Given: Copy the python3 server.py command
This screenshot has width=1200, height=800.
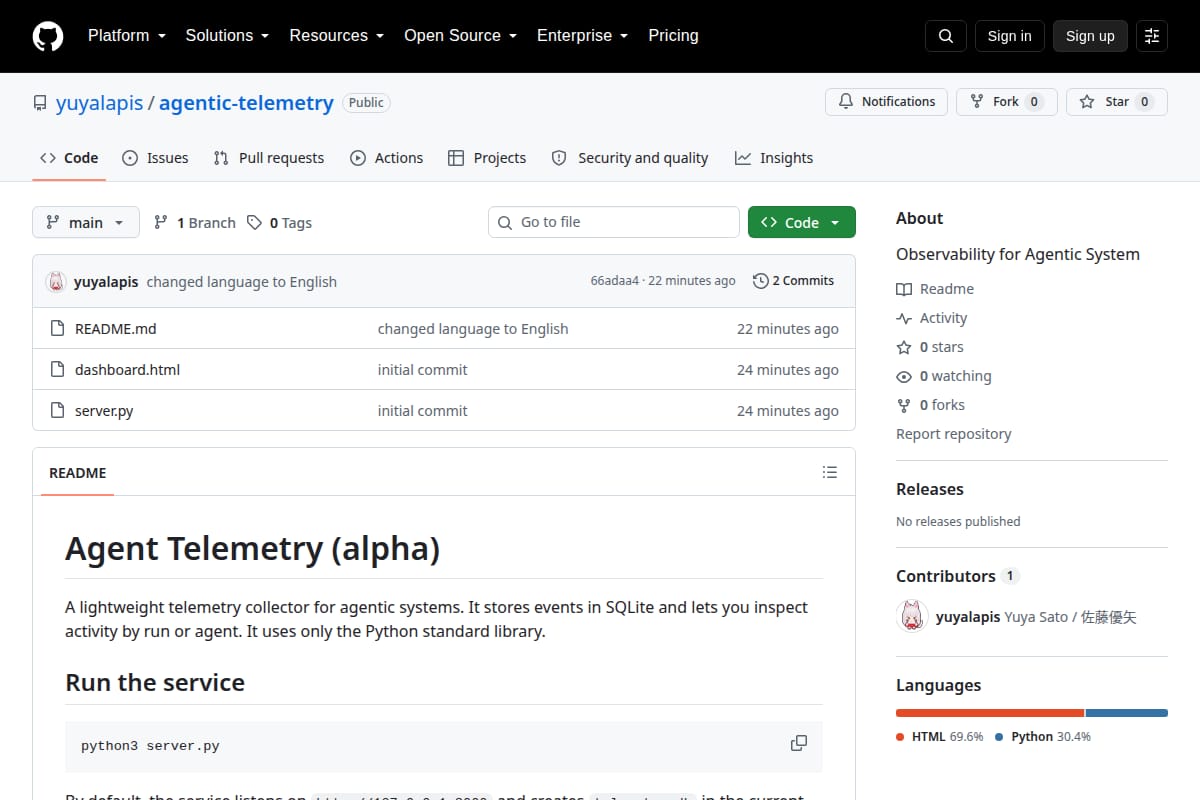Looking at the screenshot, I should coord(799,743).
